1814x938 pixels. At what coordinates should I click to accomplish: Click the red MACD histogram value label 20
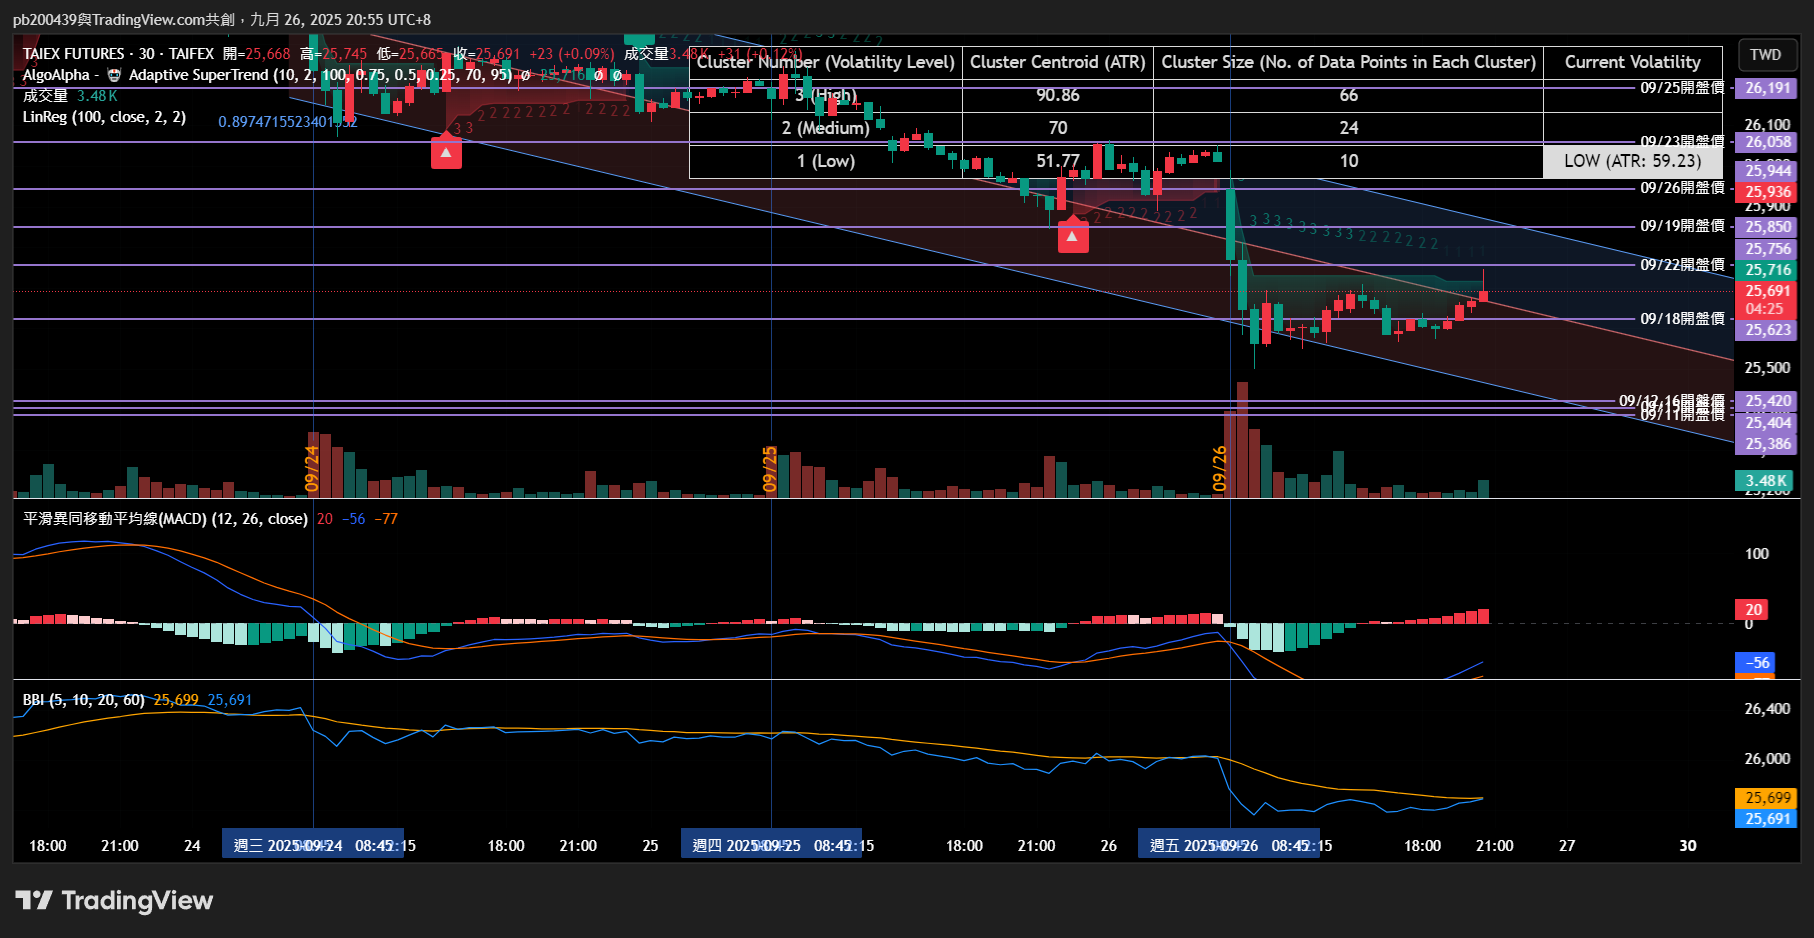coord(1753,610)
